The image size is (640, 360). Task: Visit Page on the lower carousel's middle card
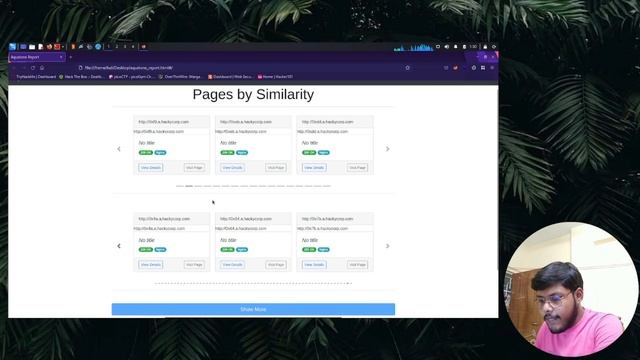276,265
